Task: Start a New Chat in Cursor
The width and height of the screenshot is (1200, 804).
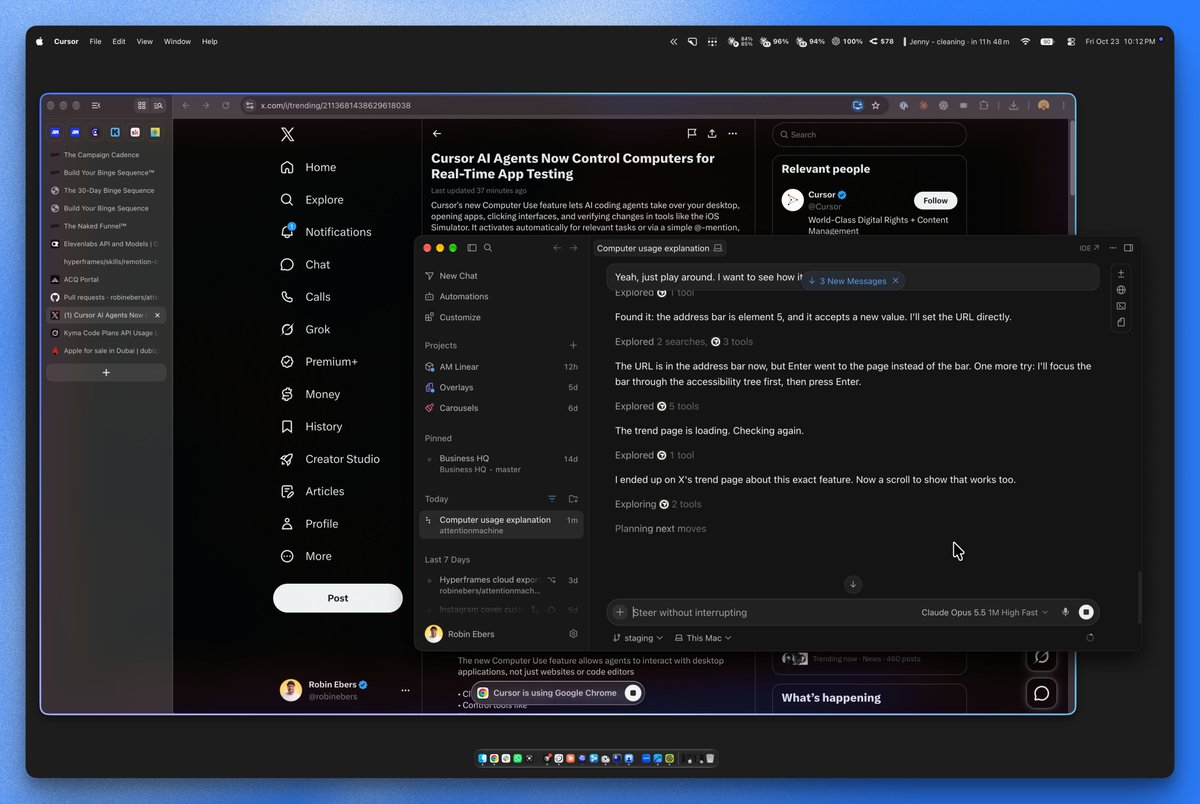Action: click(458, 276)
